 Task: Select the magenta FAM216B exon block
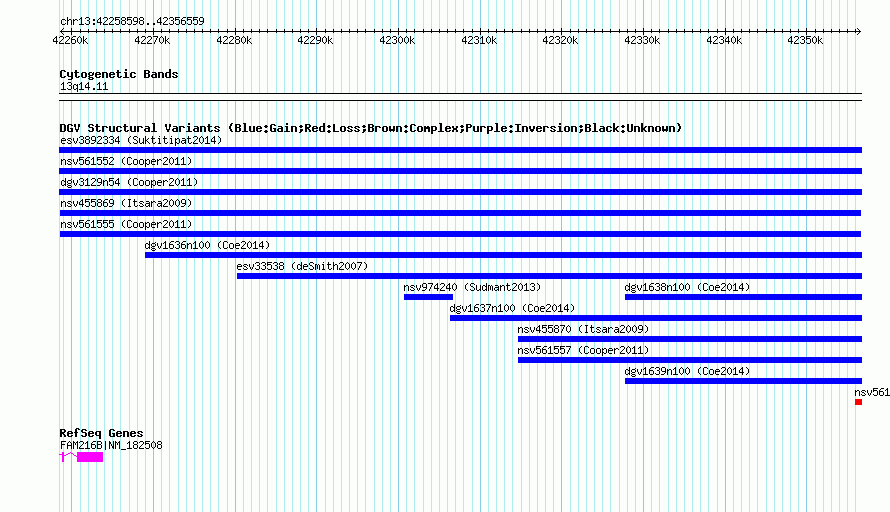click(90, 457)
